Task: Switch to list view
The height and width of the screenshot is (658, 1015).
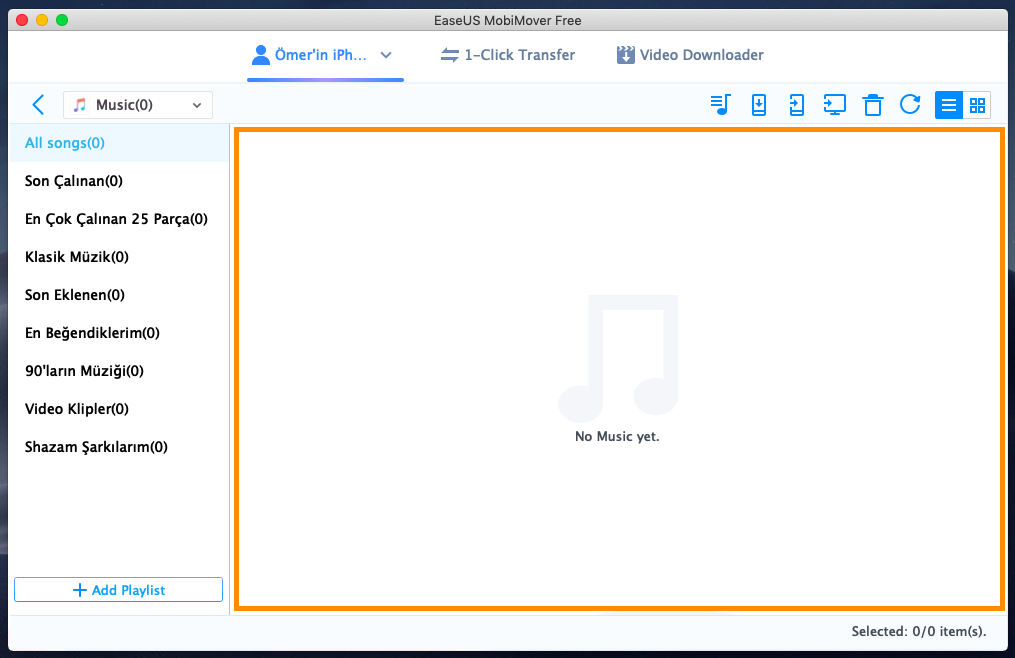Action: (949, 105)
